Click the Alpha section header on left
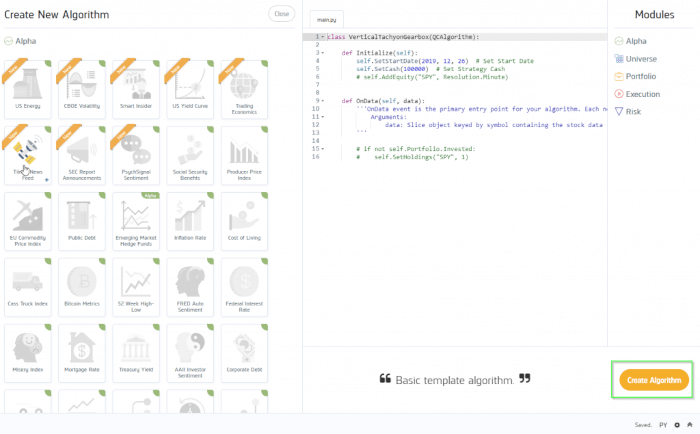 coord(21,41)
